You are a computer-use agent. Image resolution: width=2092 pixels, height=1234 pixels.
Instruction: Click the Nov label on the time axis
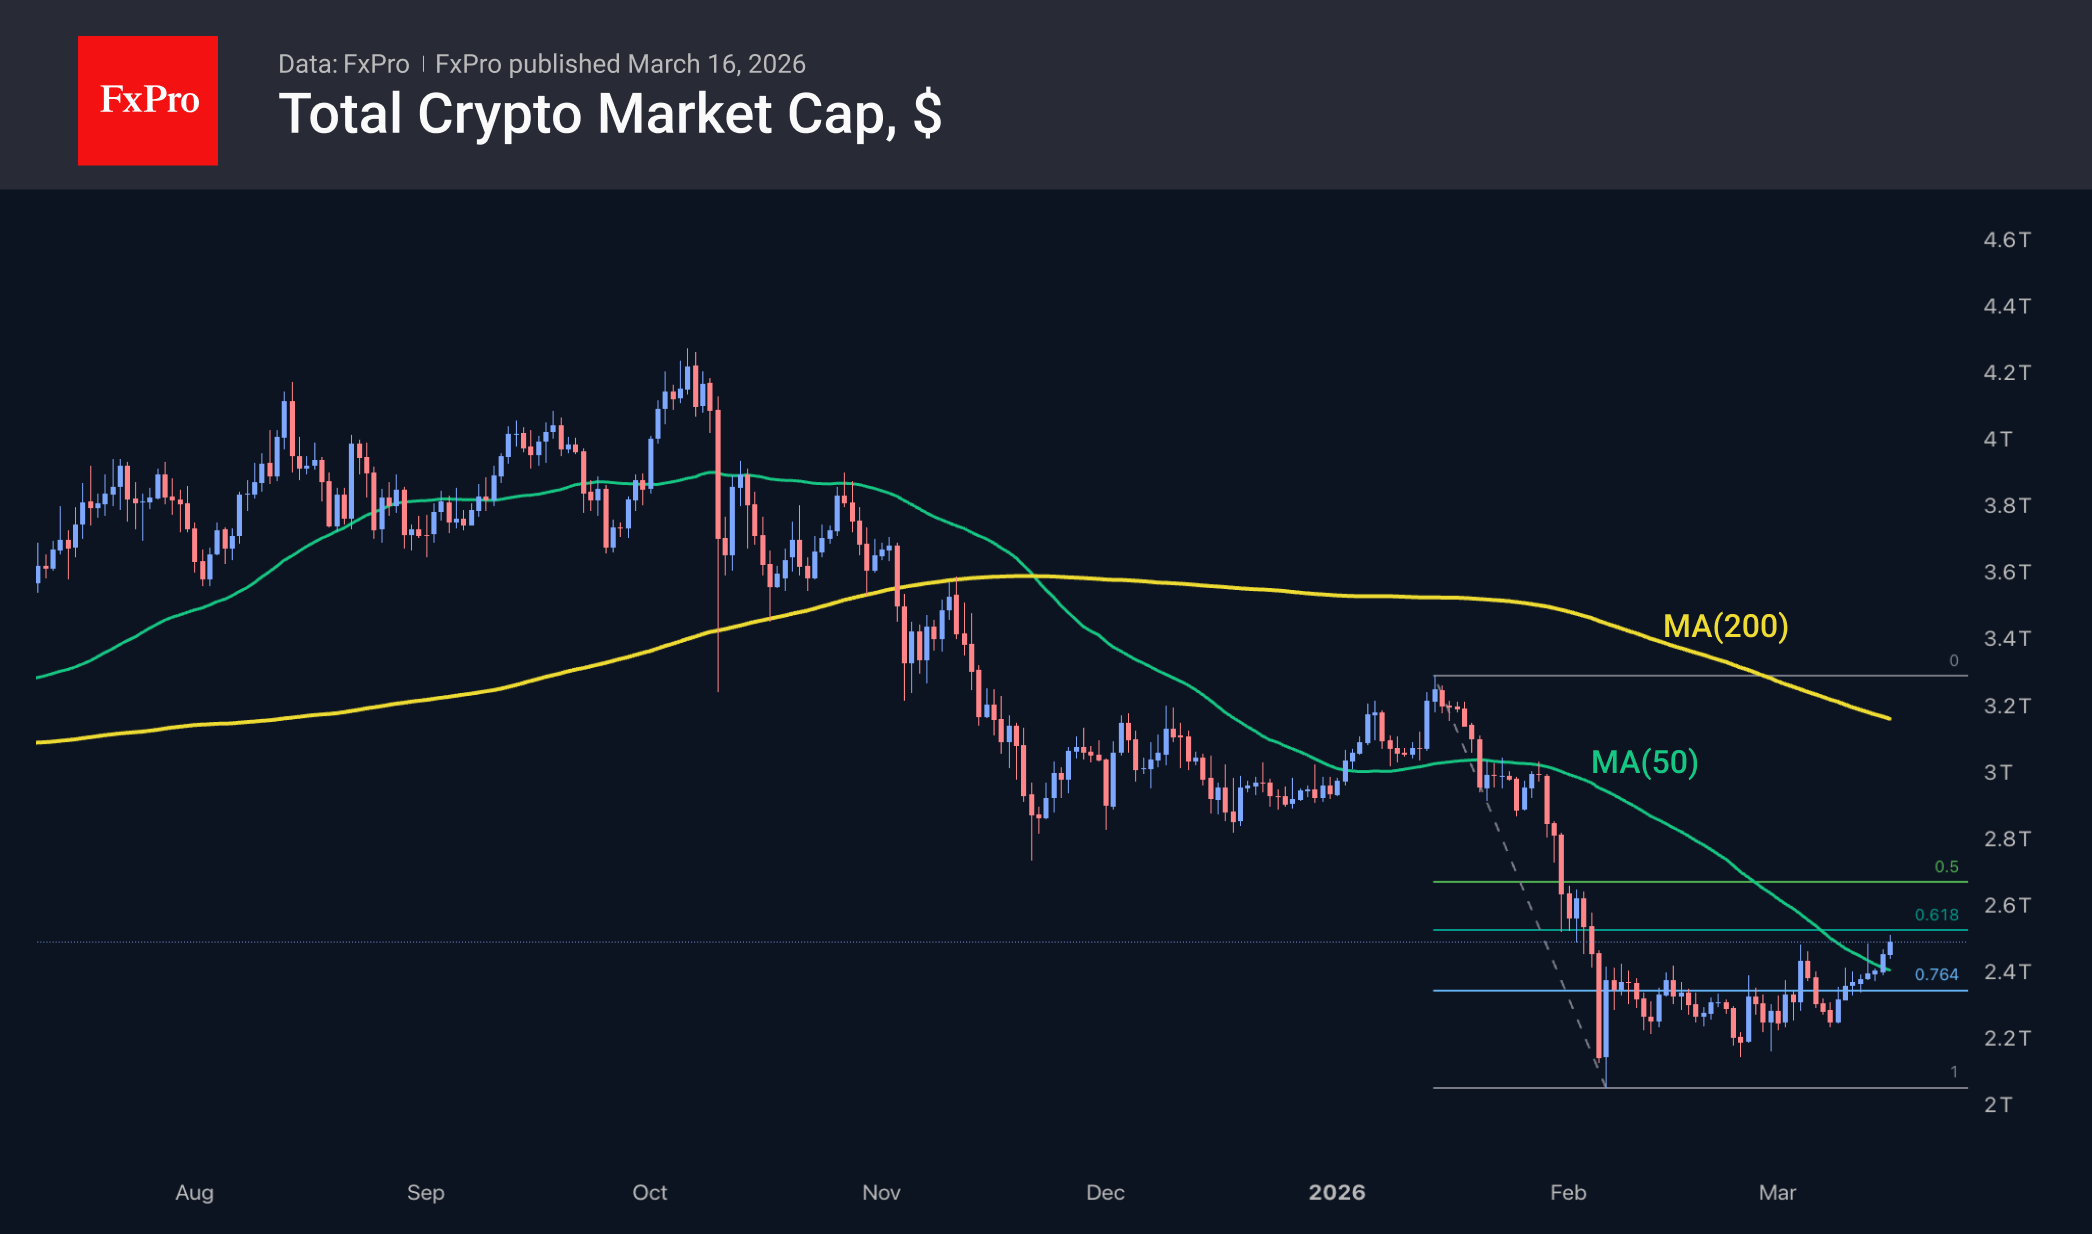pyautogui.click(x=881, y=1192)
